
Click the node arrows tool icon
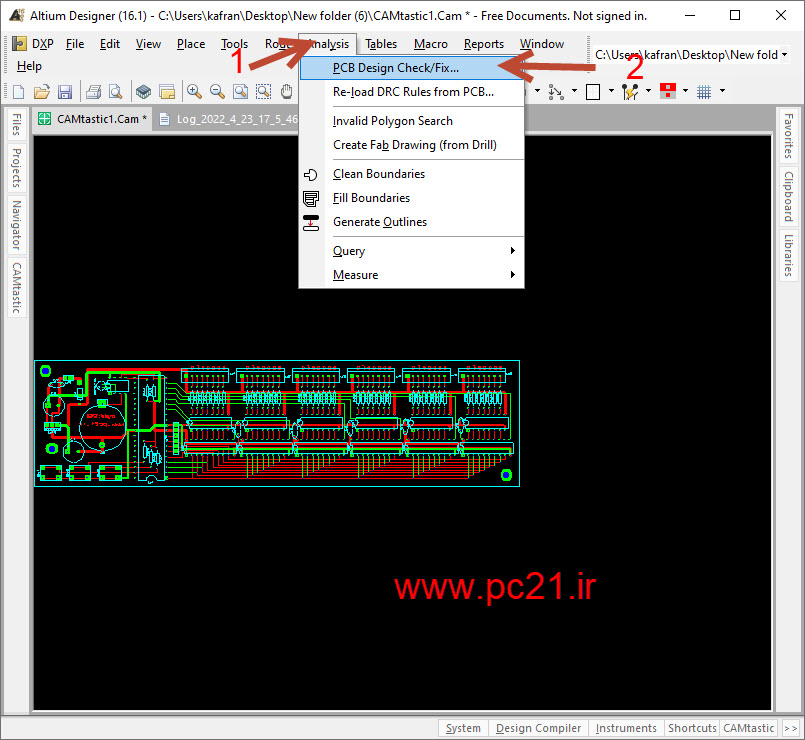point(555,92)
